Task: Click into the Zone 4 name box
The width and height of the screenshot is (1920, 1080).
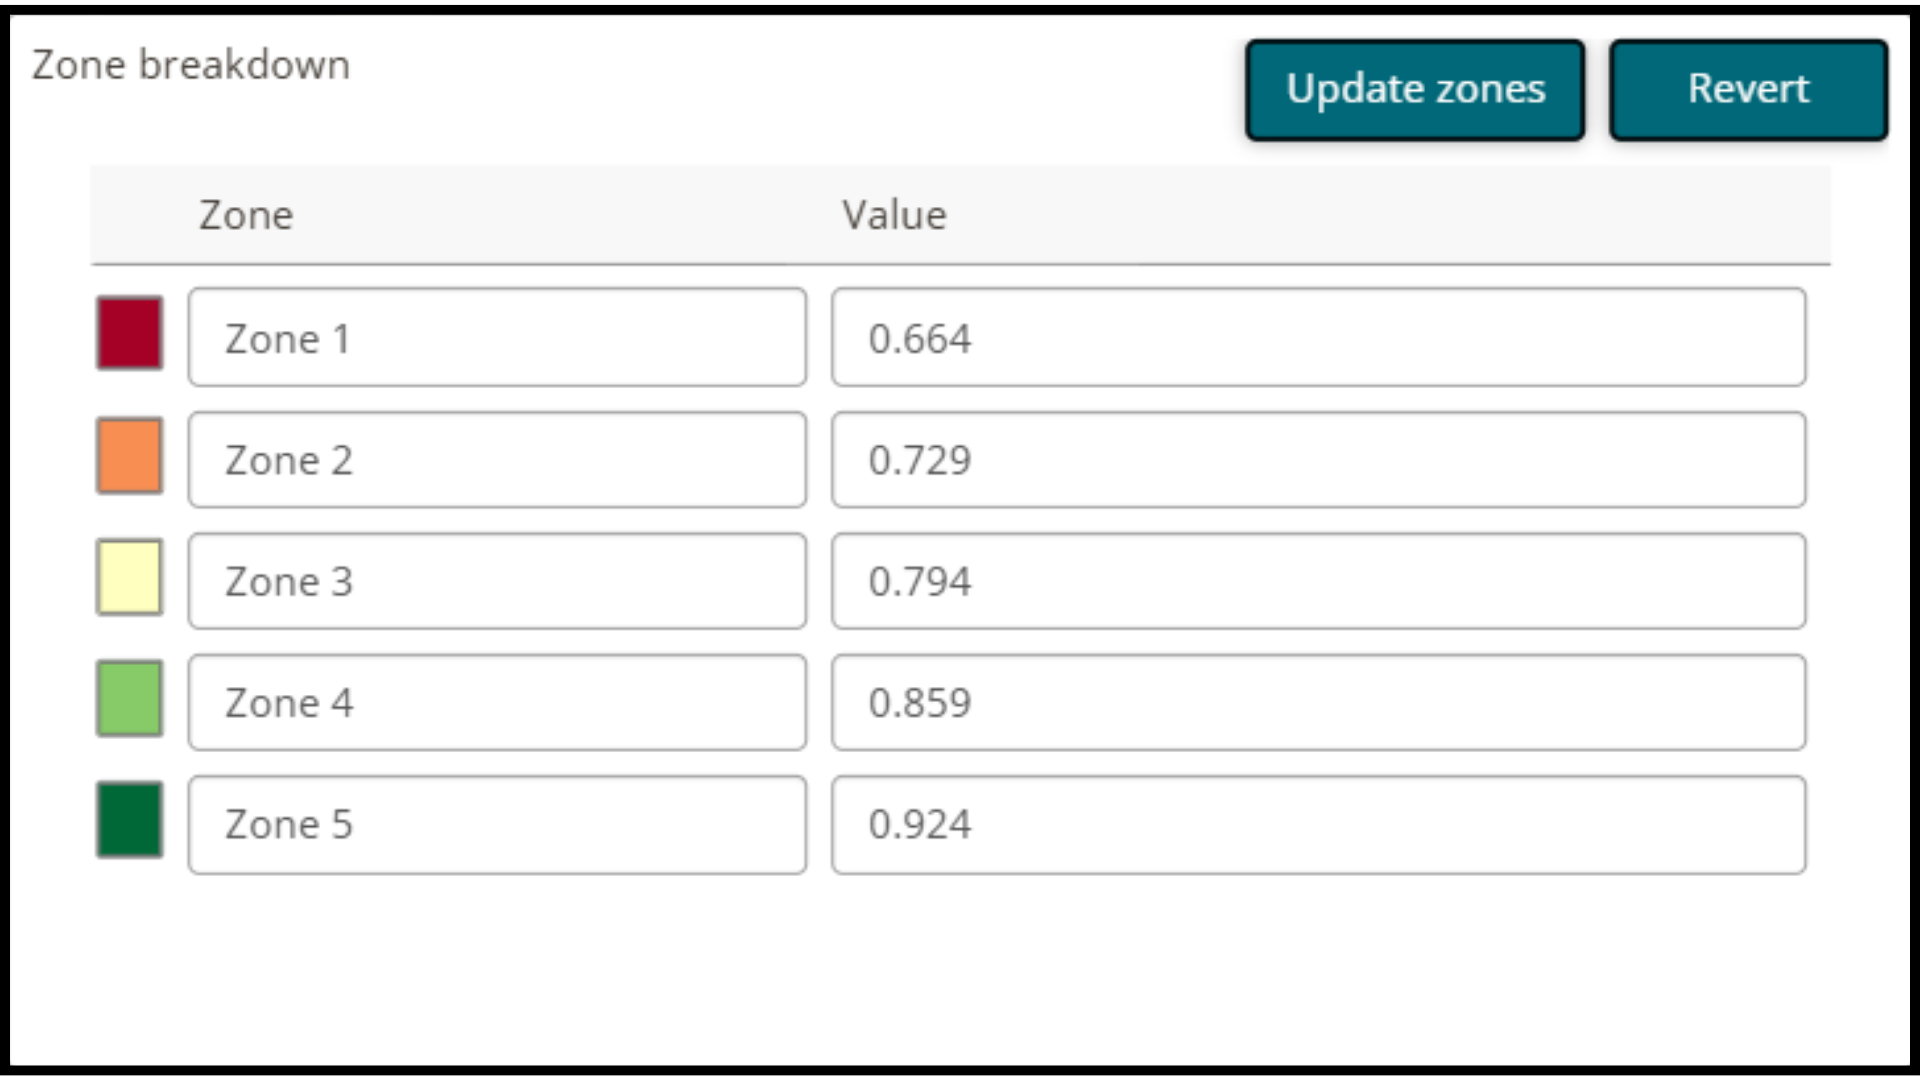Action: coord(497,702)
